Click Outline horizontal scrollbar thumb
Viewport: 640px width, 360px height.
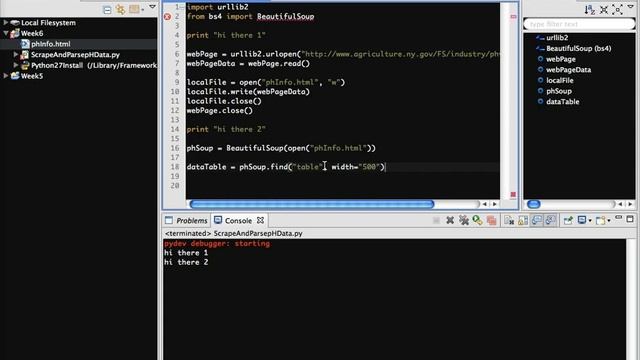click(533, 204)
